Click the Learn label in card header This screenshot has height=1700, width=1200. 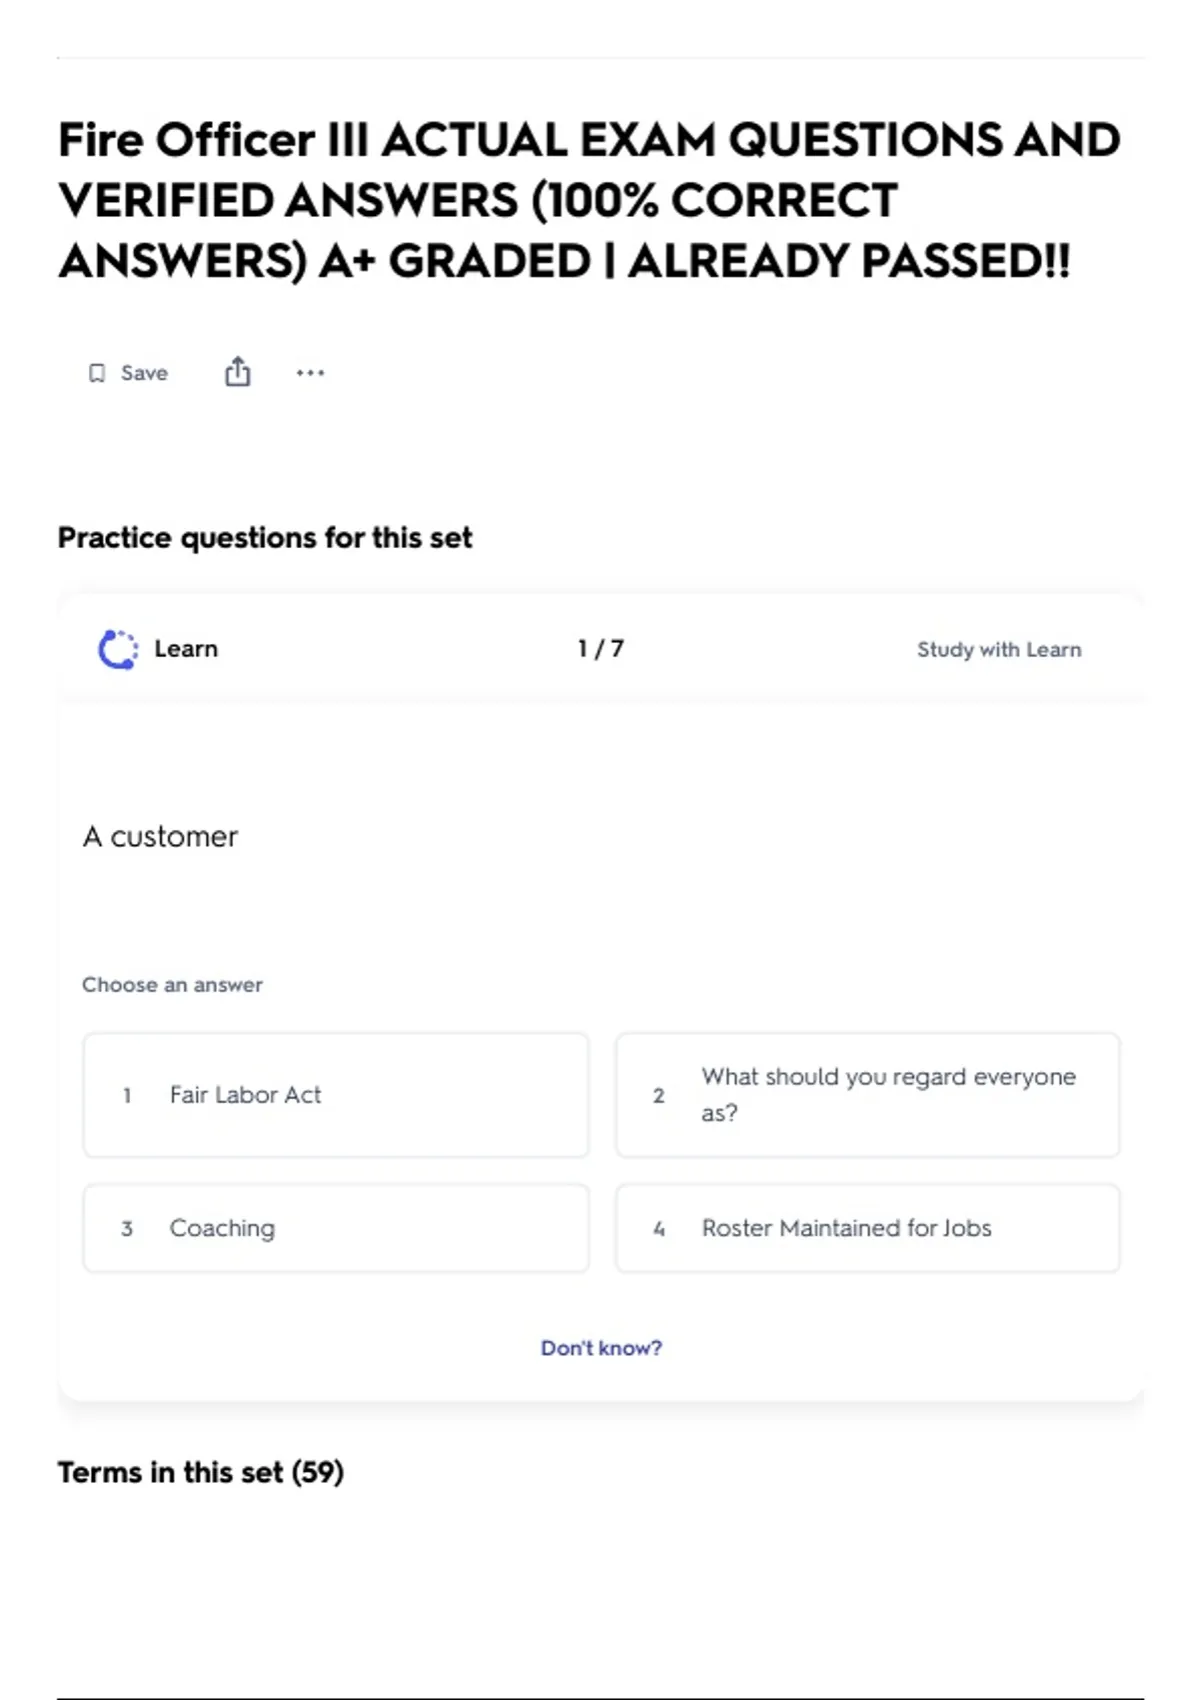pos(186,649)
